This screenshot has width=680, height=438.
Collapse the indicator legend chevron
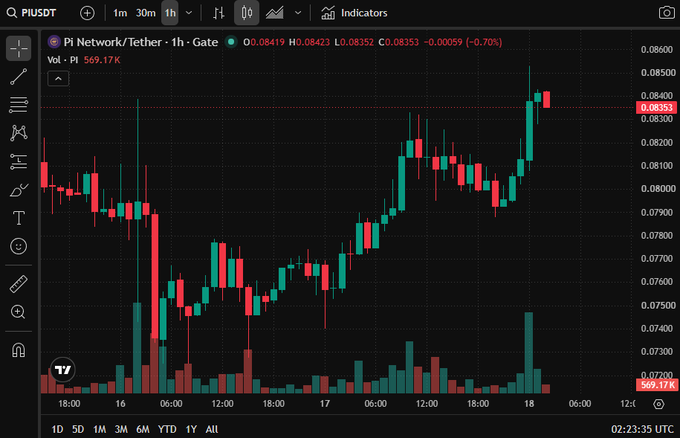[58, 79]
